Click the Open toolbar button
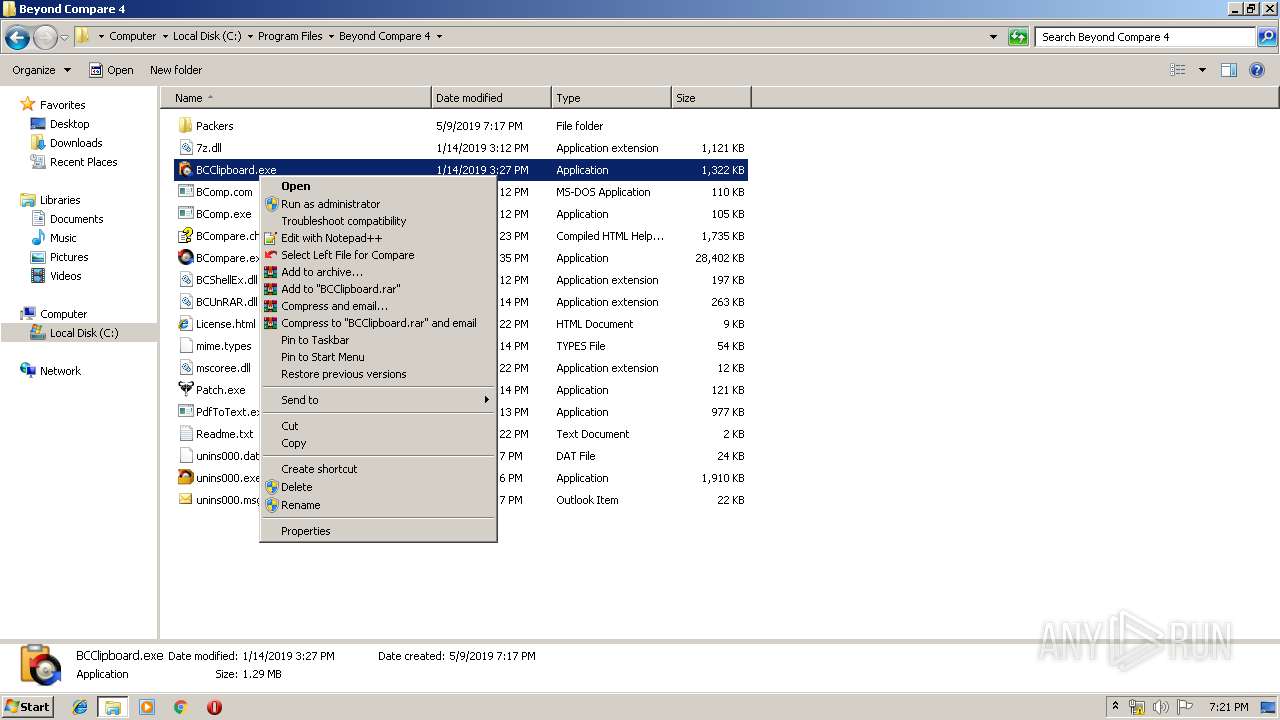 [x=111, y=70]
